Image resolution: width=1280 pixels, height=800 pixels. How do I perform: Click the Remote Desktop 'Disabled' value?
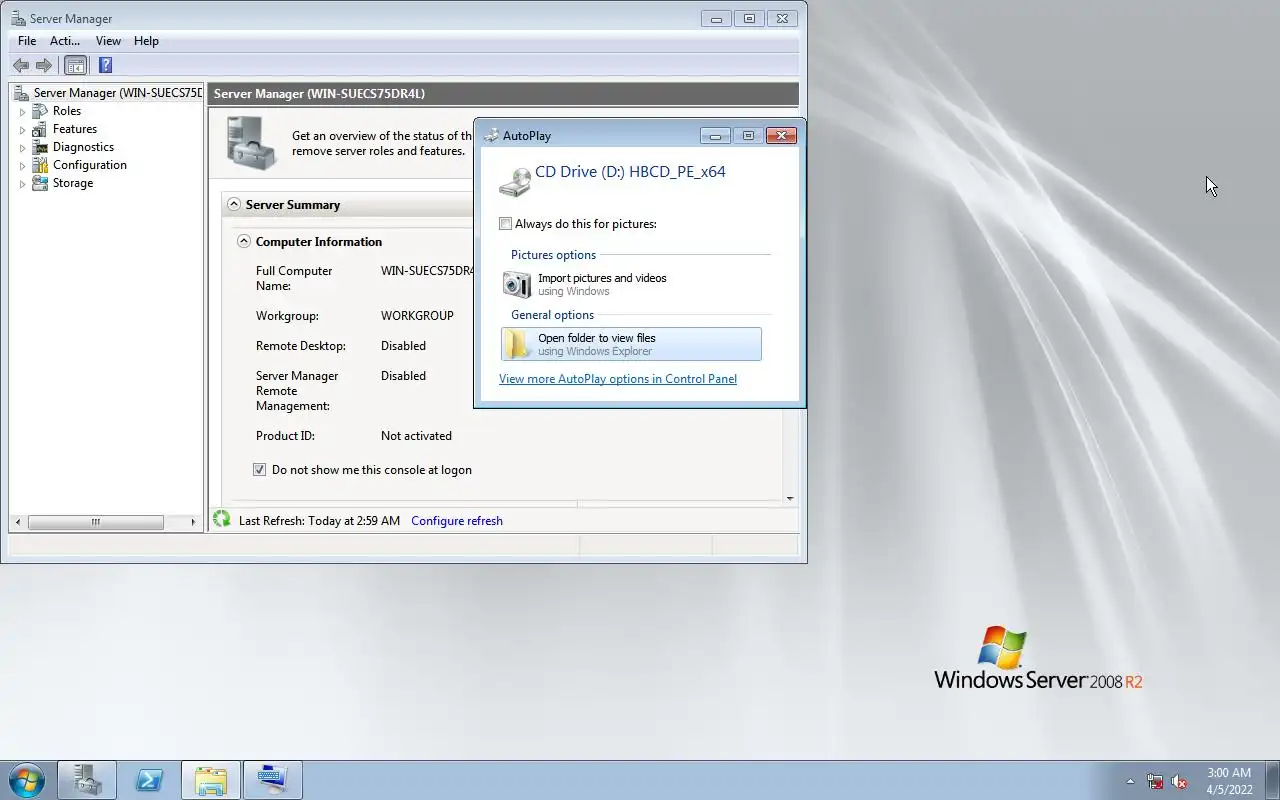403,346
